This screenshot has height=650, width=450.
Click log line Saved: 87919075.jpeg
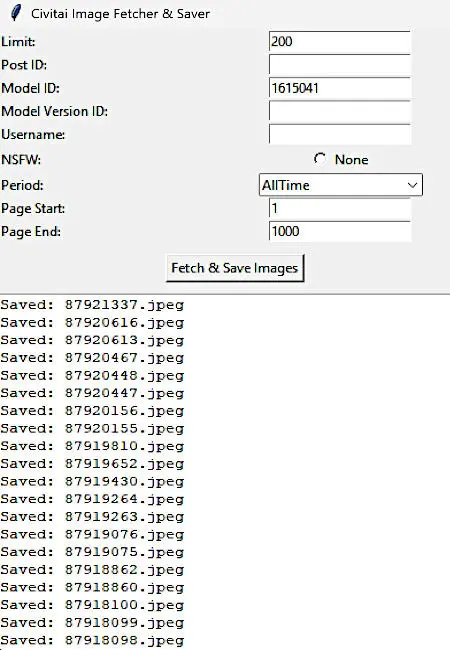coord(92,553)
